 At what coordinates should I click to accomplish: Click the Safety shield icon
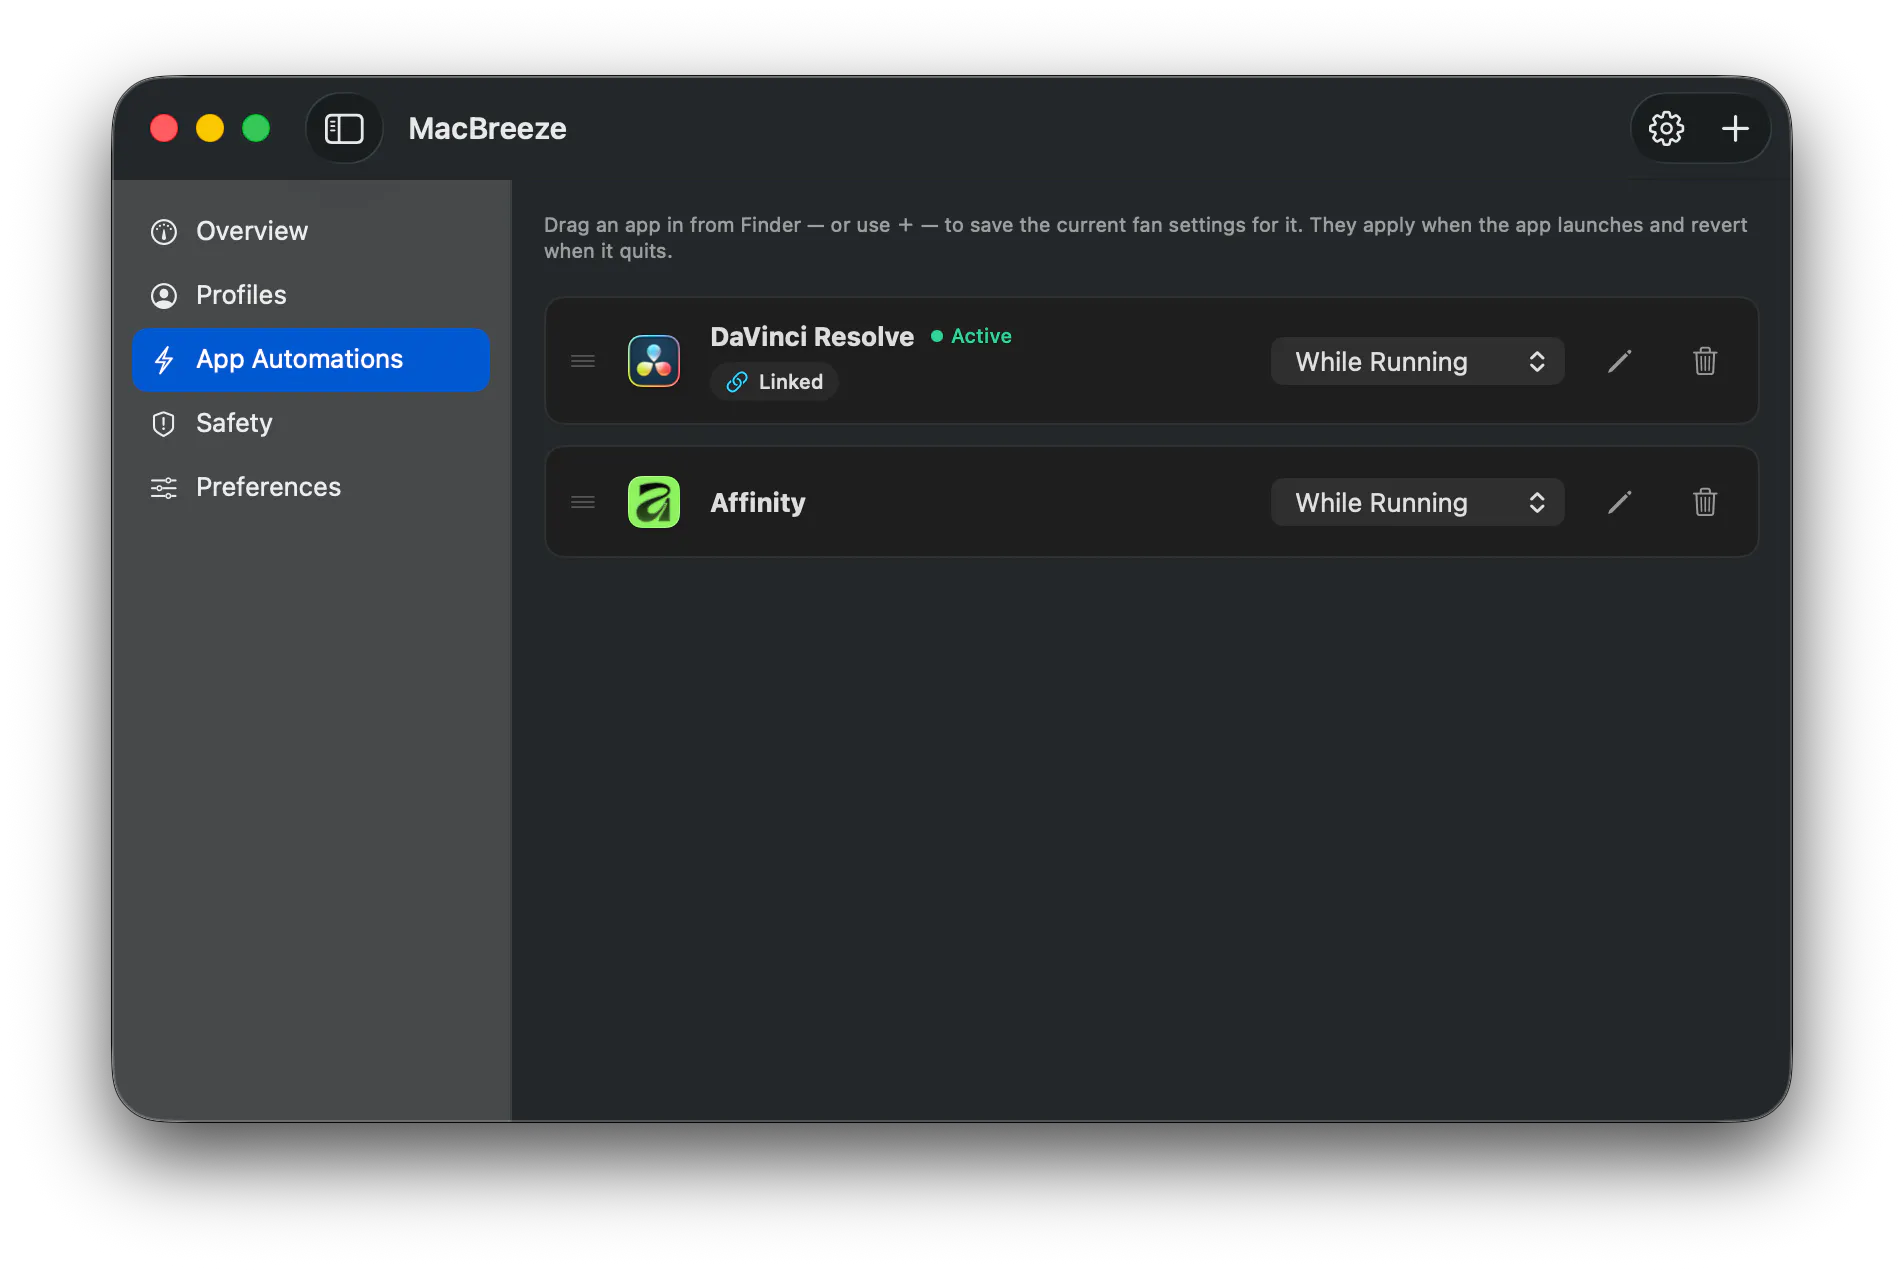[x=164, y=424]
